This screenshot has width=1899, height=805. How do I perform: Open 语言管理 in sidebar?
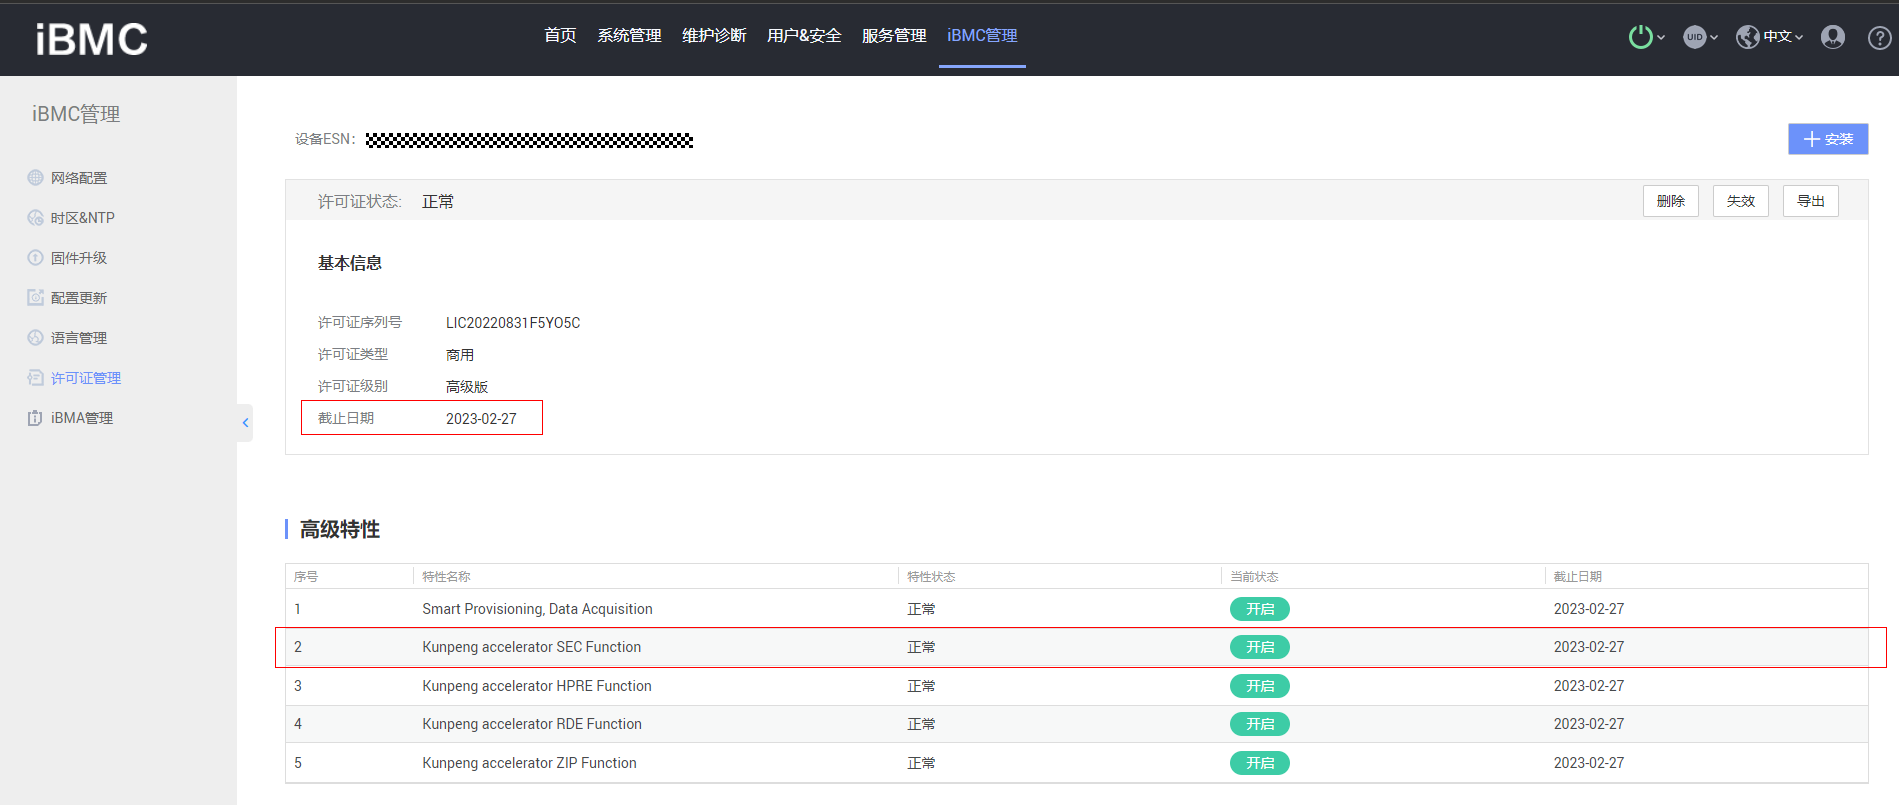pyautogui.click(x=79, y=338)
